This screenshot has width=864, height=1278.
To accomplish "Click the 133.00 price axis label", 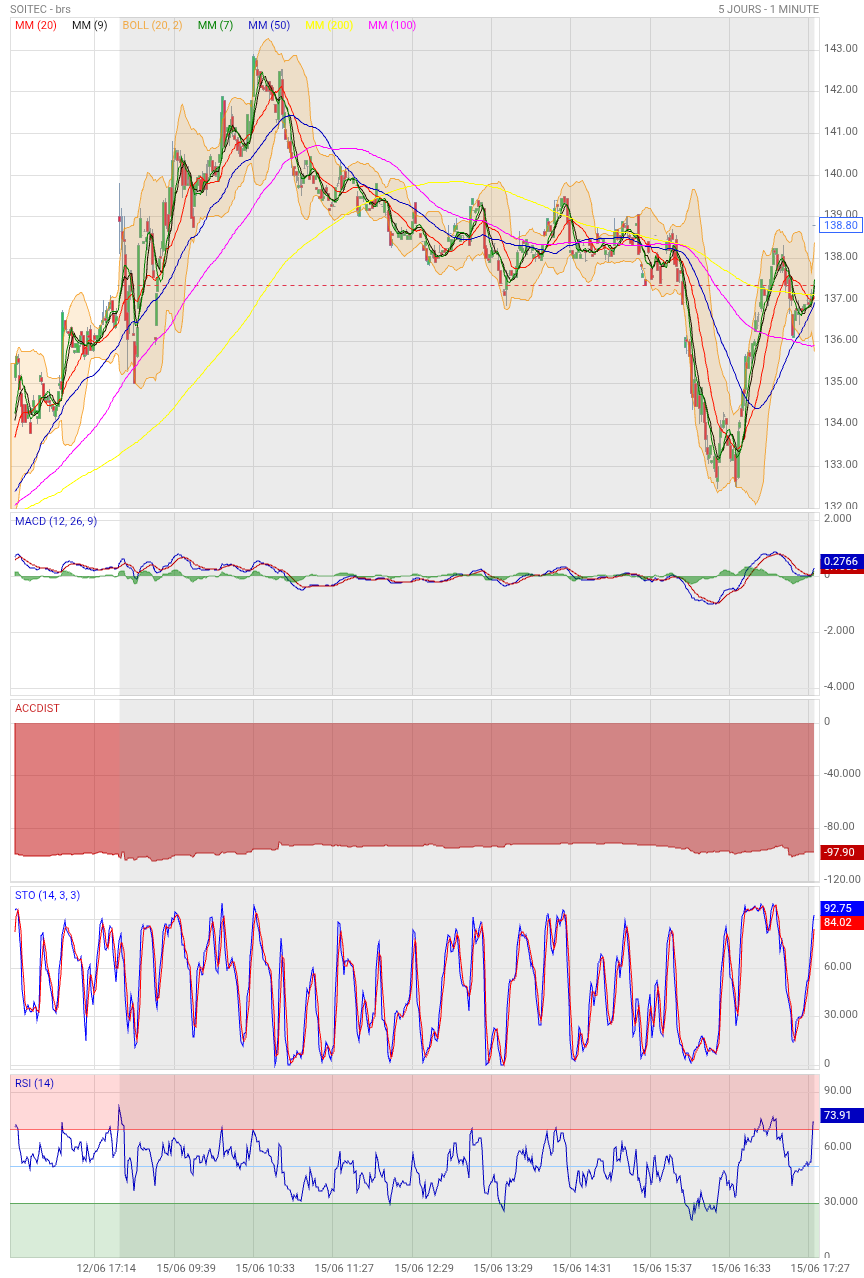I will [x=841, y=464].
